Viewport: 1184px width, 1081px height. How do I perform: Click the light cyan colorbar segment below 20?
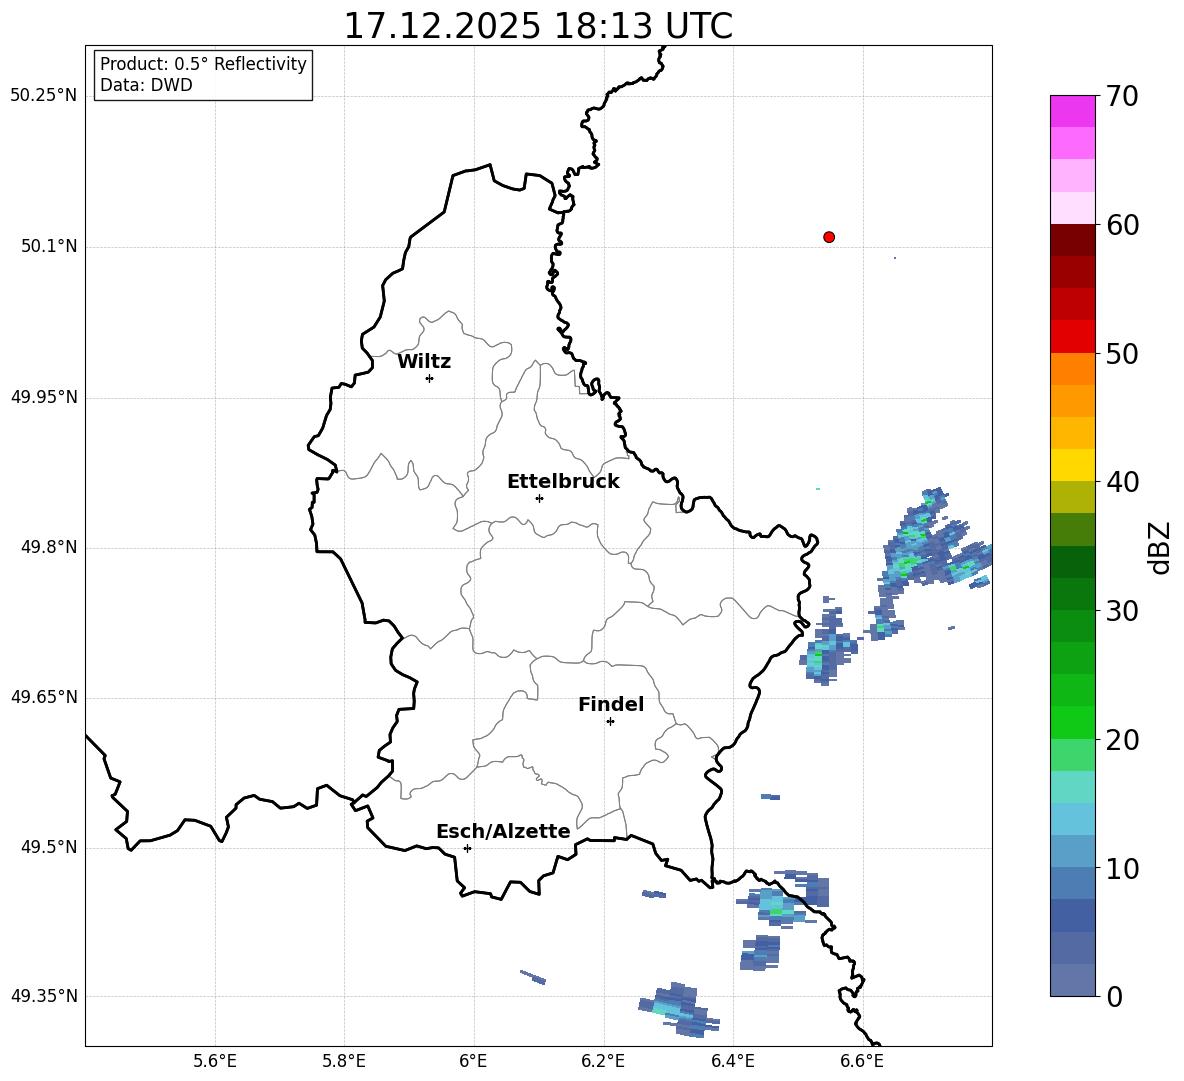pos(1073,786)
